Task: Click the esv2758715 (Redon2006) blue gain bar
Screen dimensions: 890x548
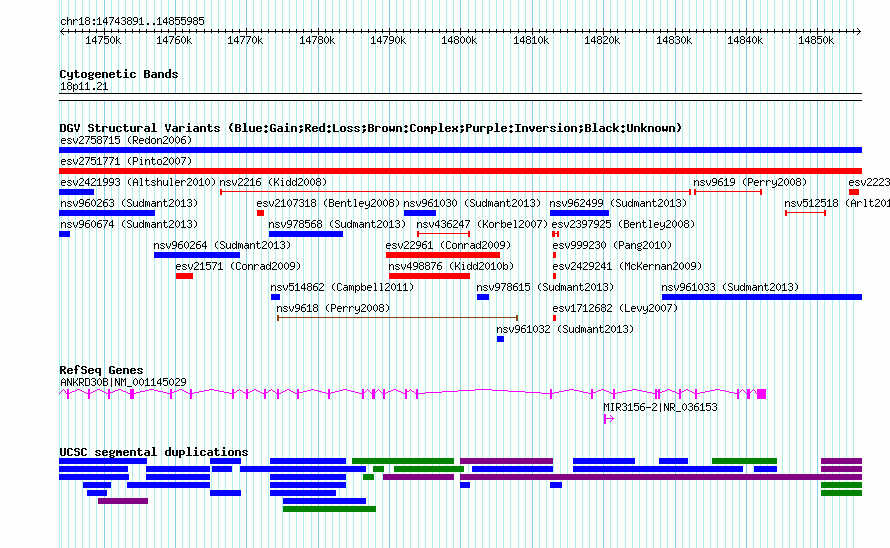Action: [x=460, y=150]
